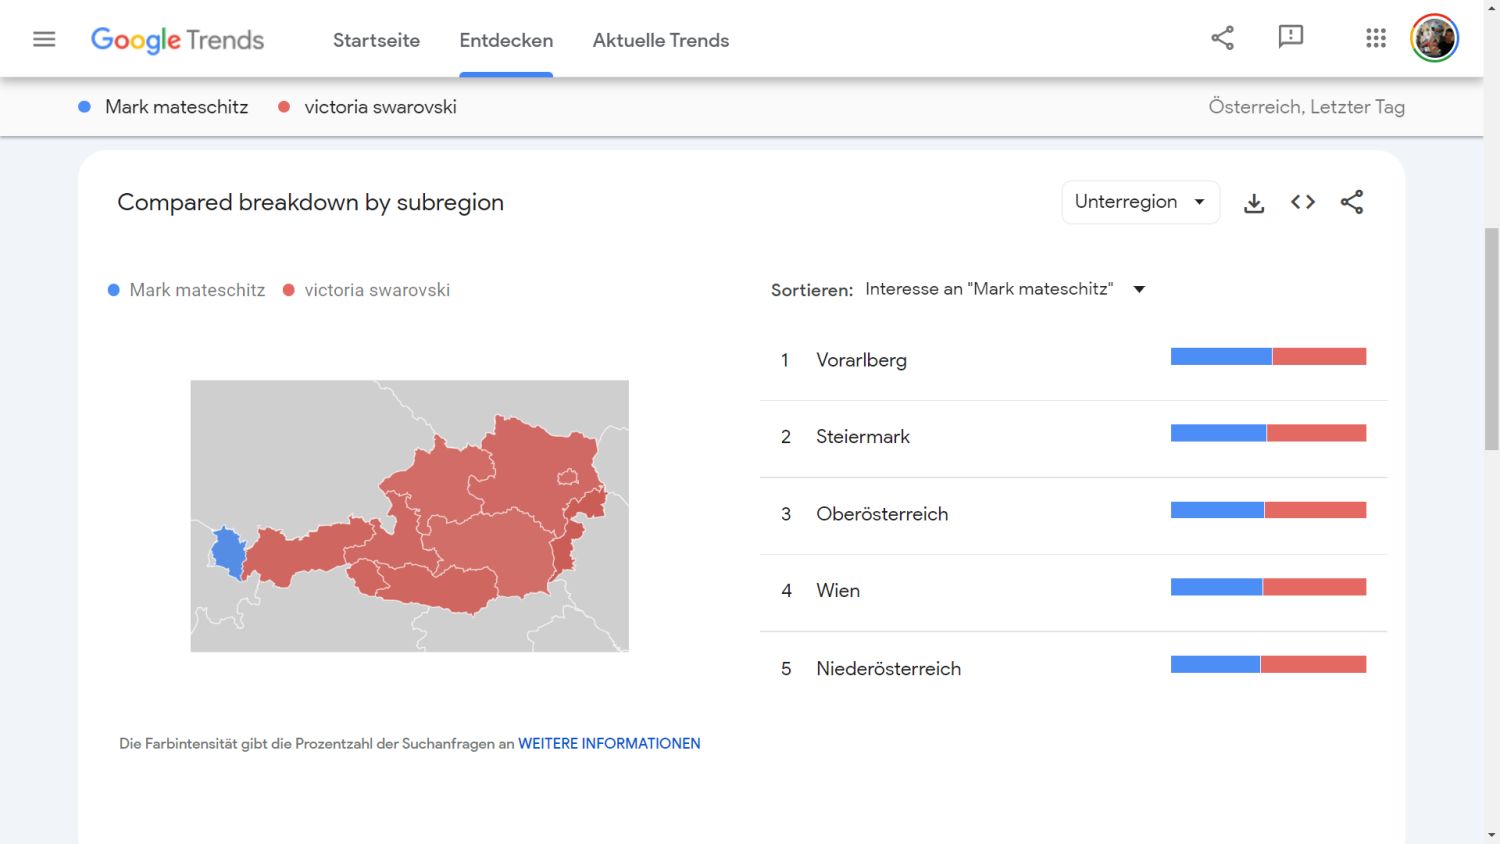Open the hamburger main menu
This screenshot has height=844, width=1500.
click(x=44, y=39)
